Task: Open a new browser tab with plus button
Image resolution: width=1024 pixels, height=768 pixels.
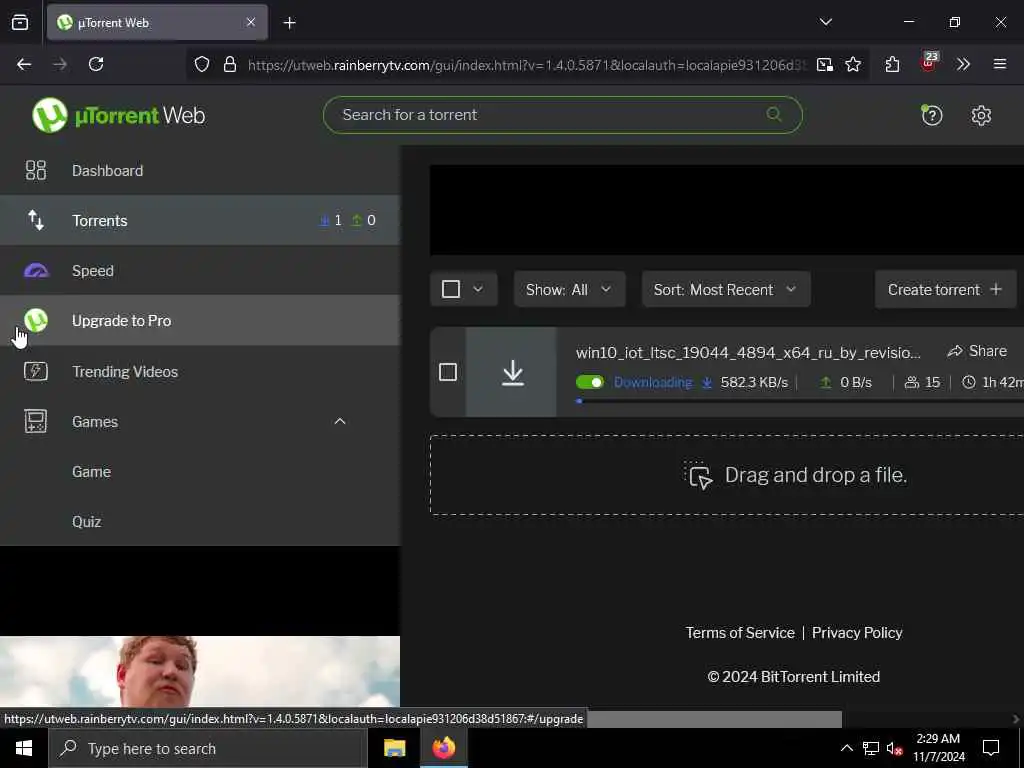Action: coord(289,23)
